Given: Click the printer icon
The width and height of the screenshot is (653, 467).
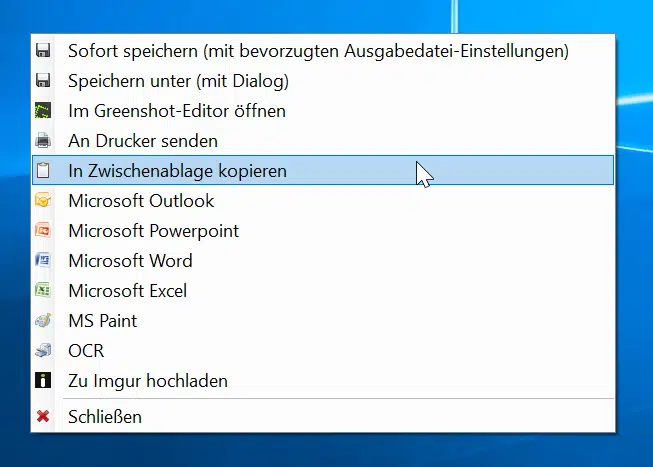Looking at the screenshot, I should 43,141.
